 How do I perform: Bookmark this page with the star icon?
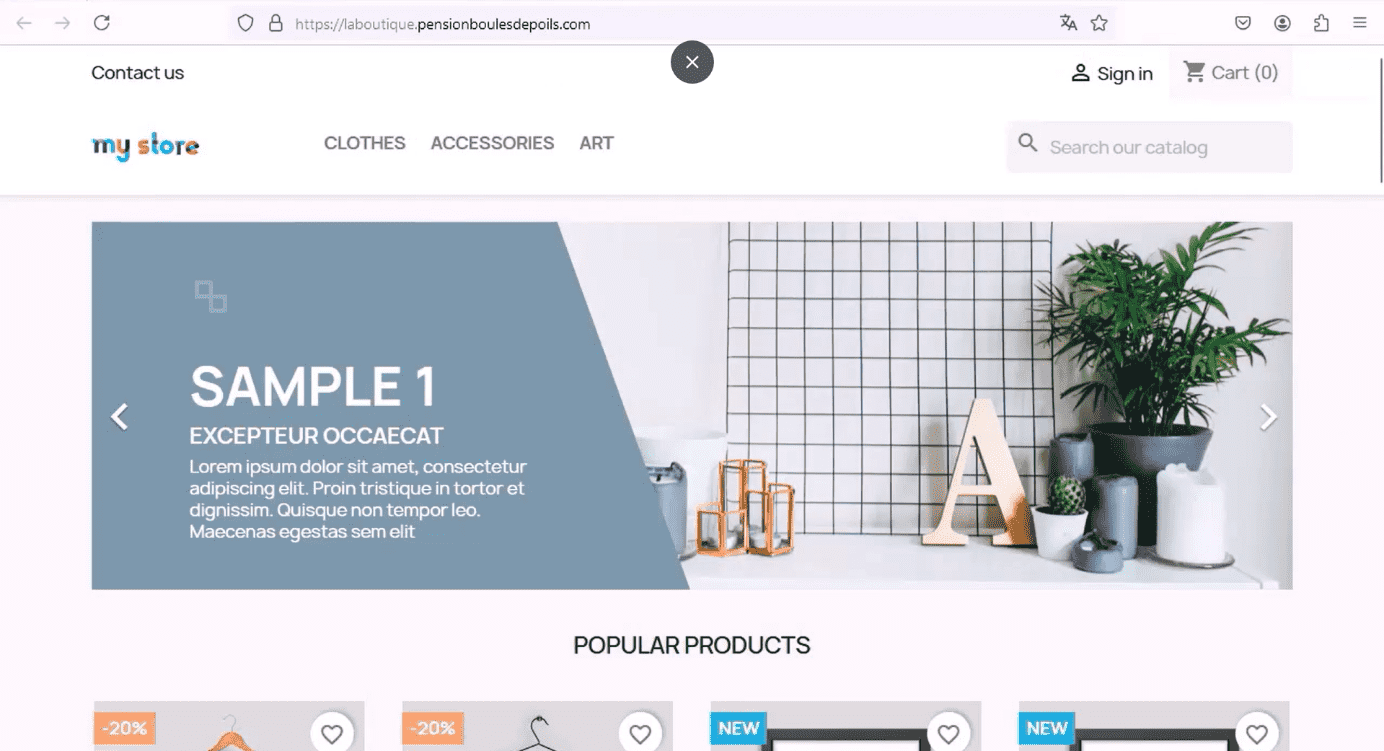1099,23
